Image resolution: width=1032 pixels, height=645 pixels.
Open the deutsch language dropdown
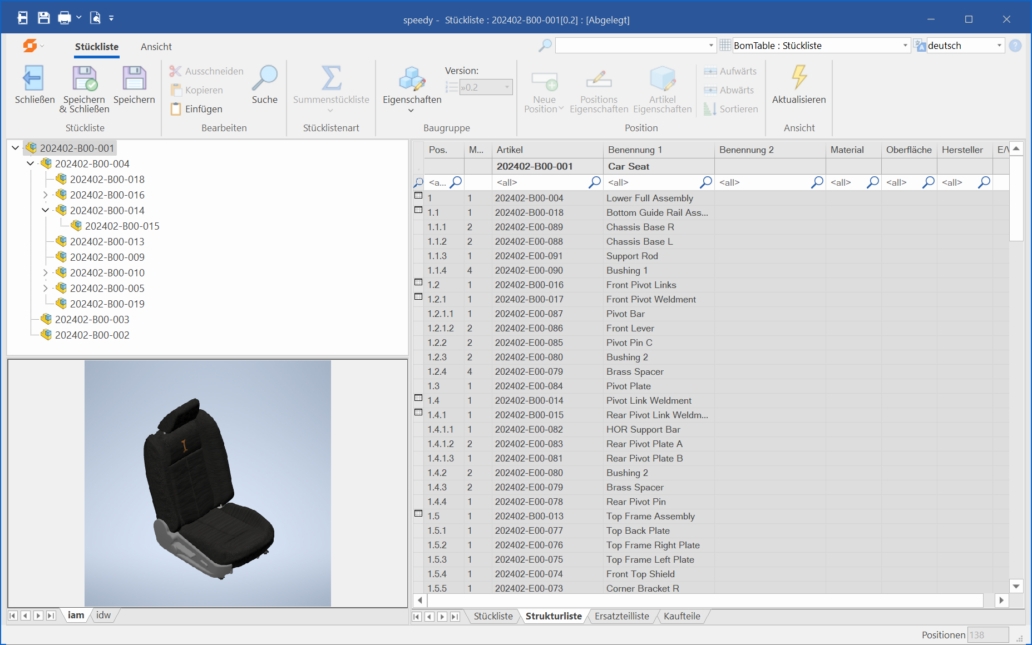(x=999, y=46)
